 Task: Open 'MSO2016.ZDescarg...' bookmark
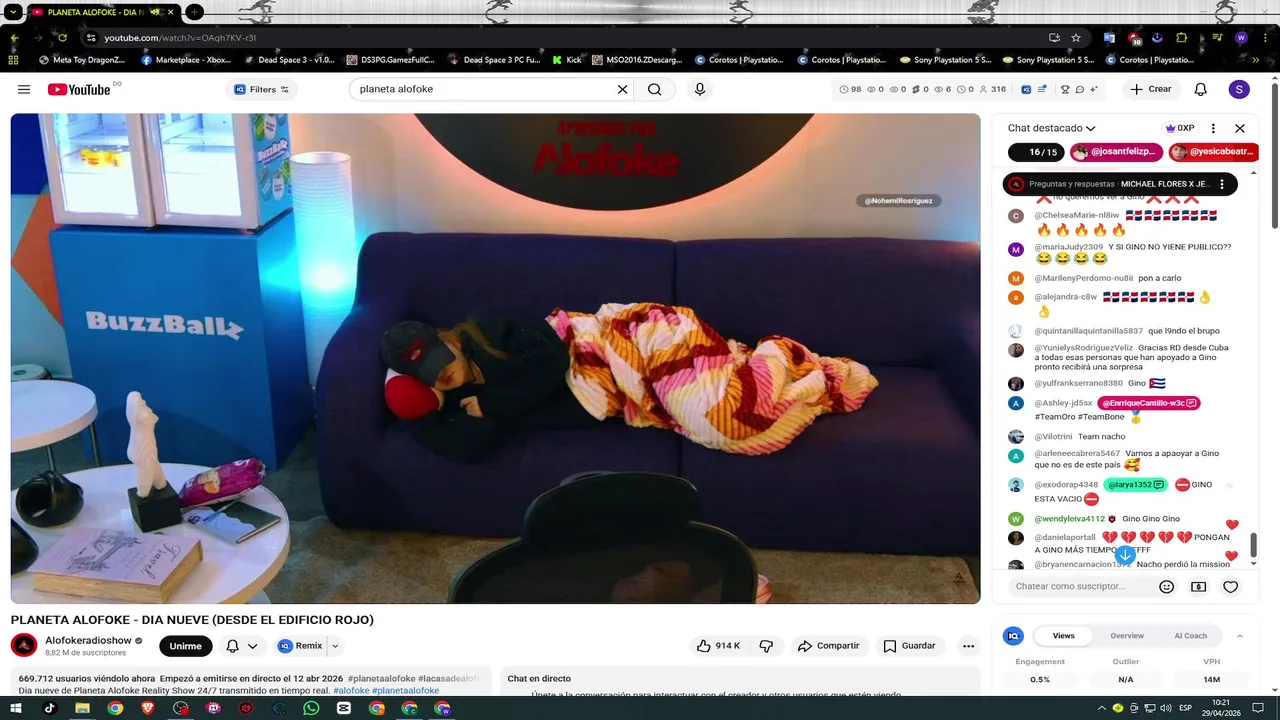coord(637,60)
